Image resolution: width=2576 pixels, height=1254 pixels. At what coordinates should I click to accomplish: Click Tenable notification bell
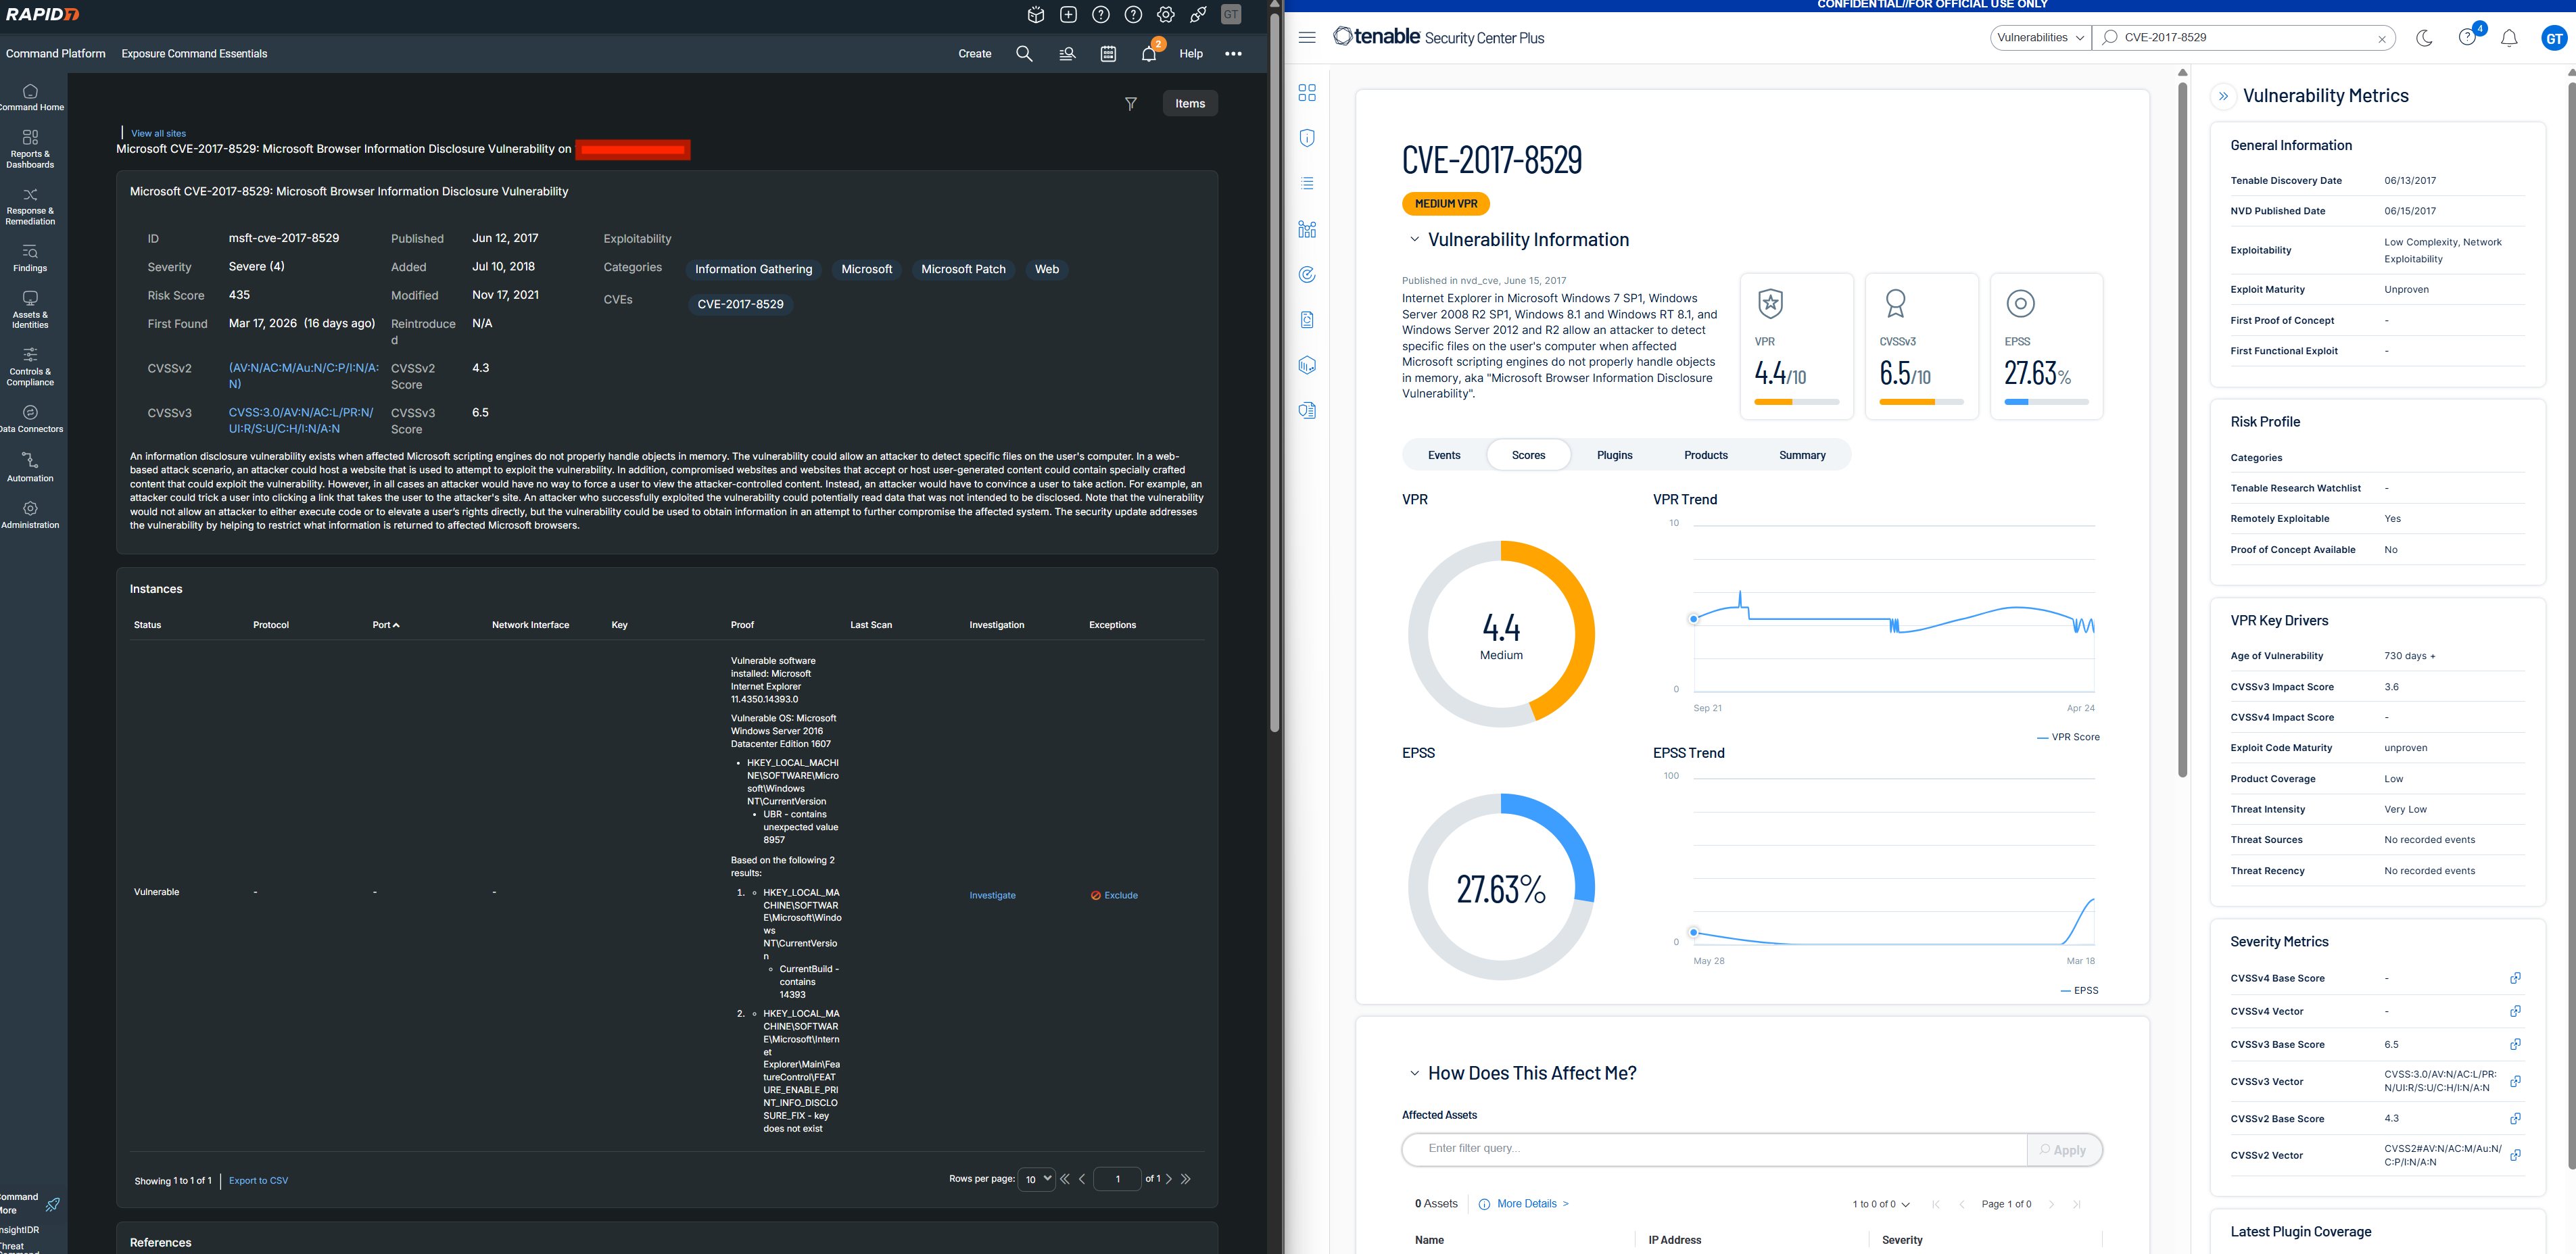pyautogui.click(x=2509, y=38)
